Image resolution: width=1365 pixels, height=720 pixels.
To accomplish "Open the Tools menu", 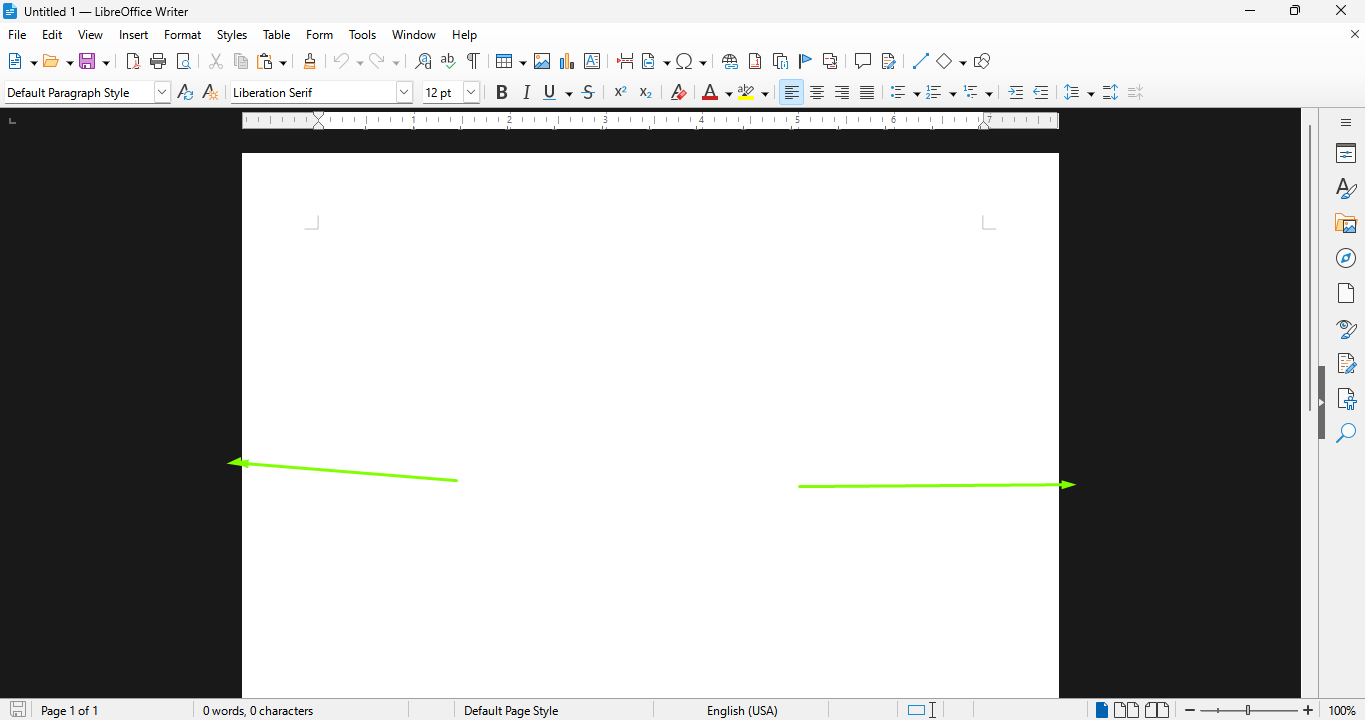I will [362, 35].
